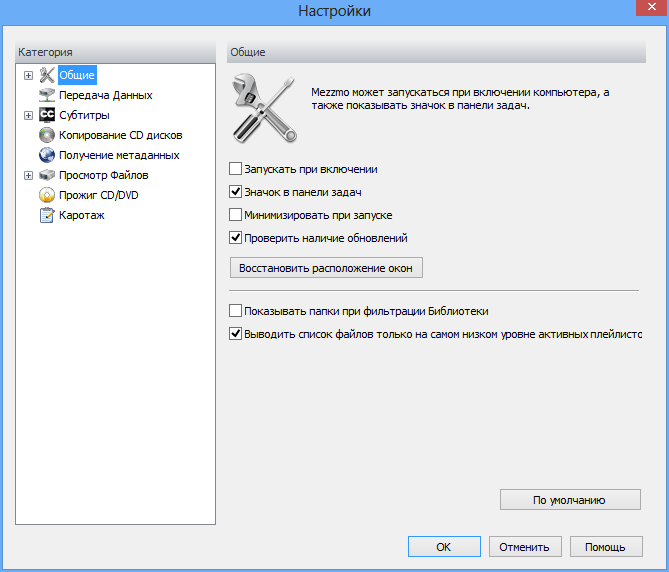Uncheck Значок в панели задач
The image size is (669, 572).
(x=236, y=192)
